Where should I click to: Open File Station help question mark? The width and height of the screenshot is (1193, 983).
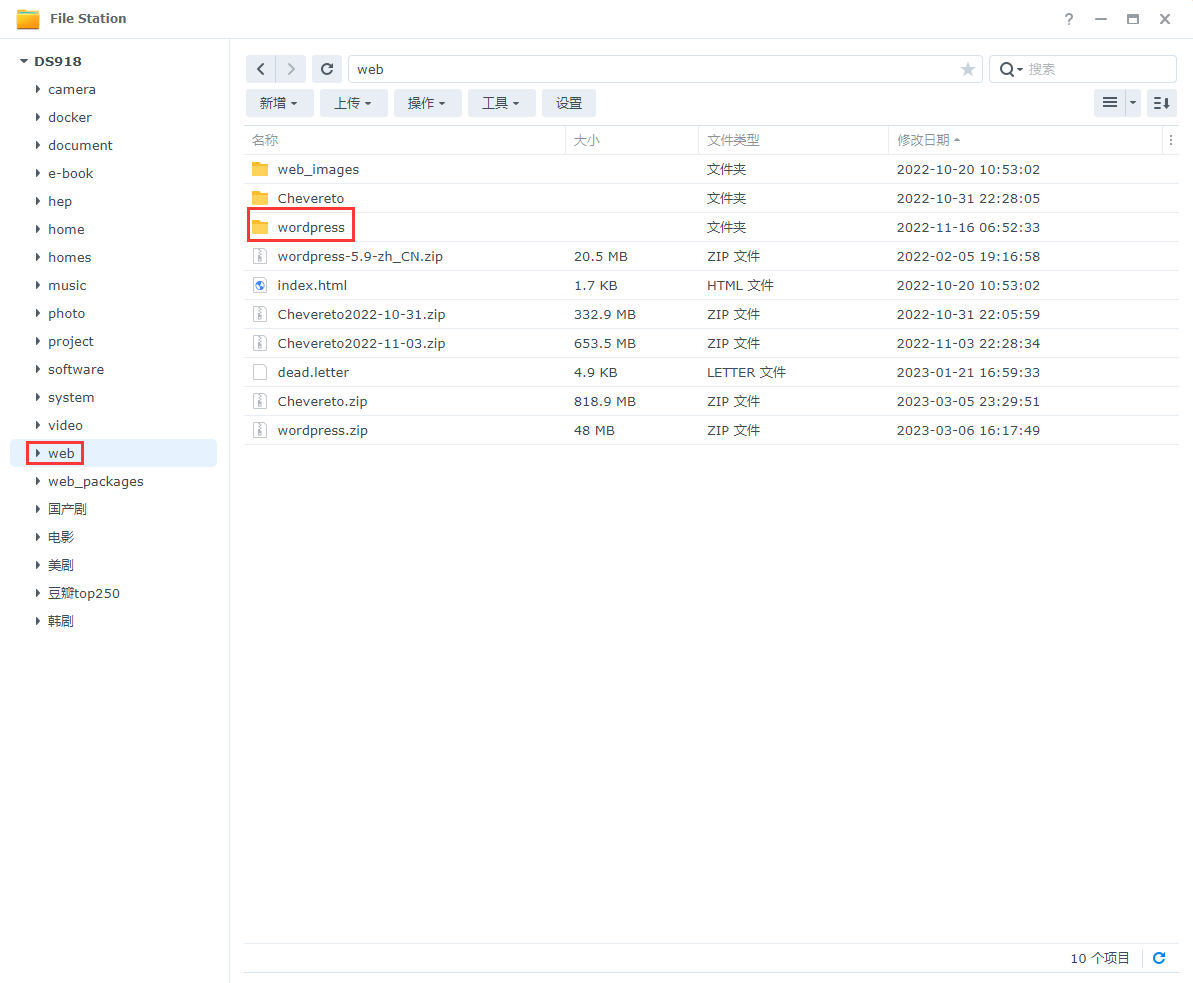(x=1069, y=19)
